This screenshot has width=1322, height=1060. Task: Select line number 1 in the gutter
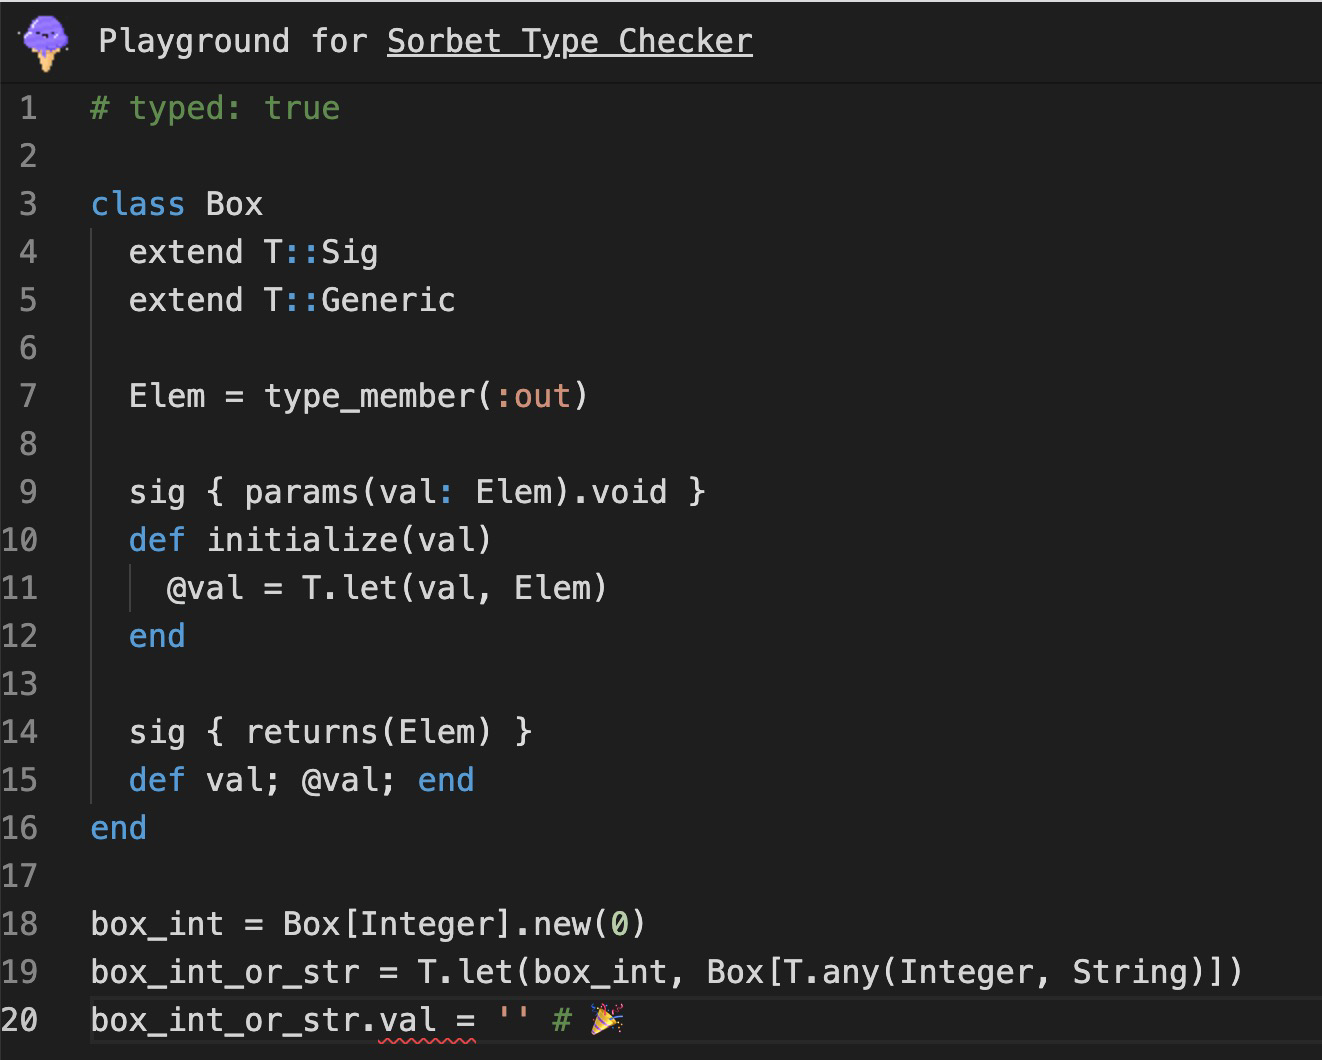click(x=28, y=108)
